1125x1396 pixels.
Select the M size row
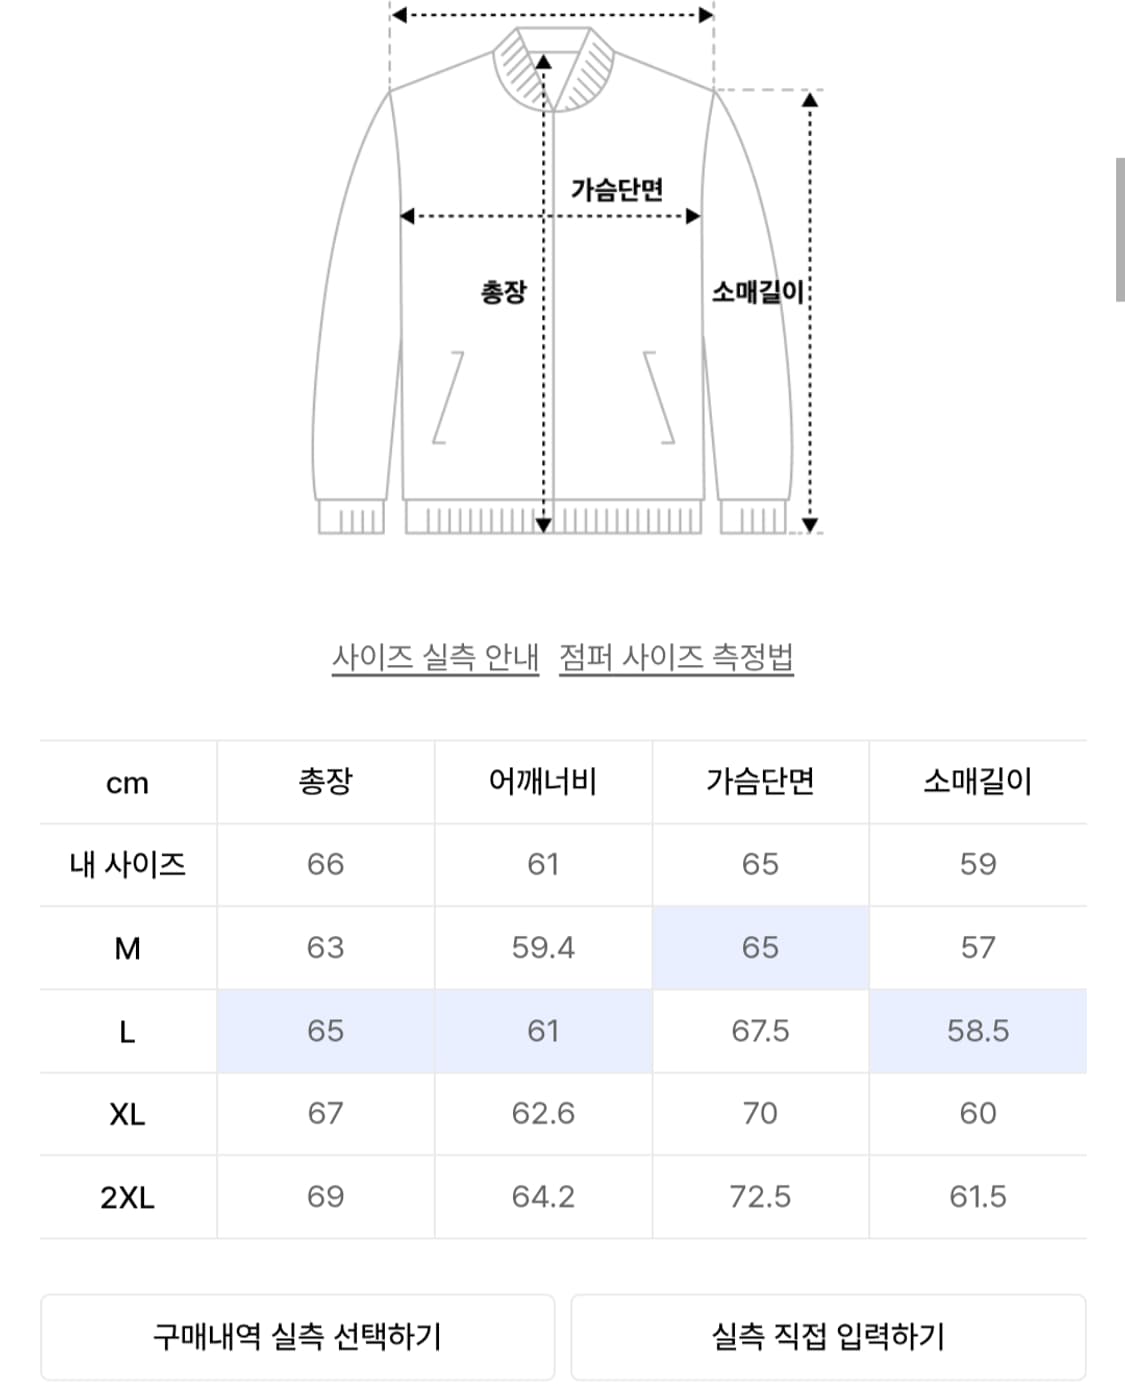(127, 948)
